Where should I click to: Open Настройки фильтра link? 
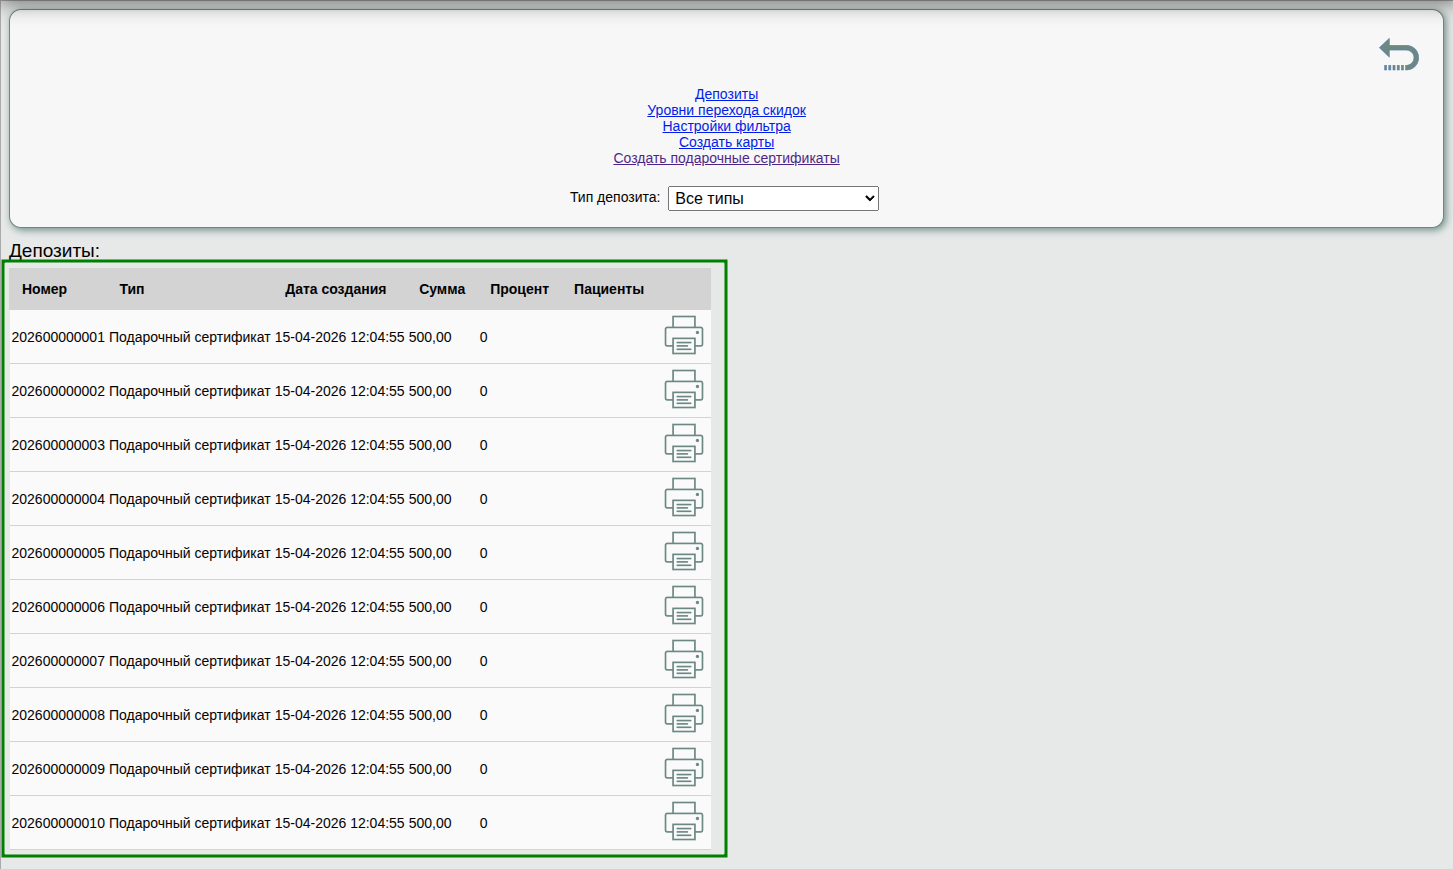(726, 126)
